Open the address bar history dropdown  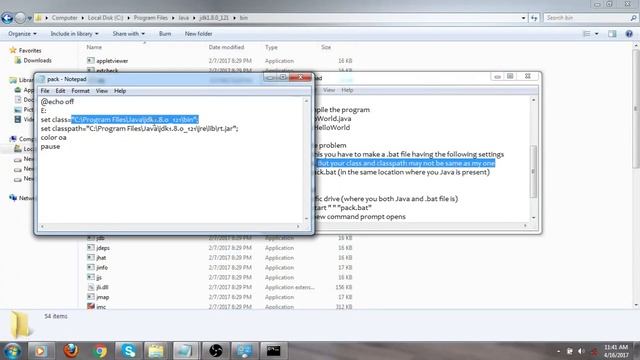(x=523, y=18)
